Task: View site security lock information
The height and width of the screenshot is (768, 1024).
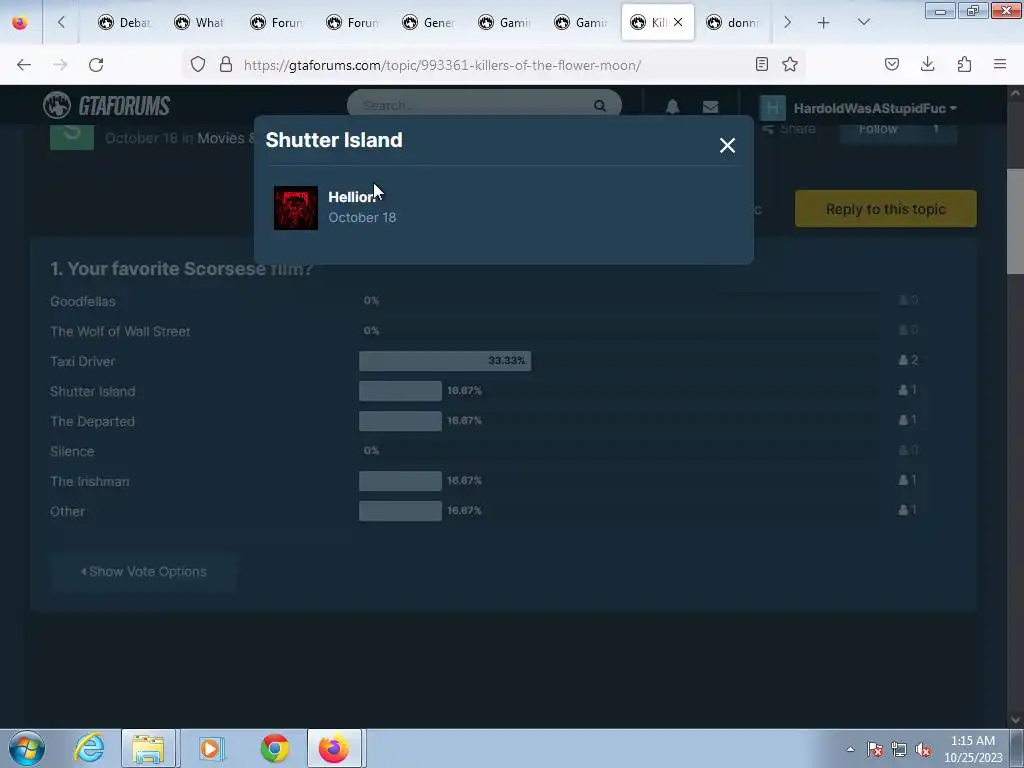Action: [226, 65]
